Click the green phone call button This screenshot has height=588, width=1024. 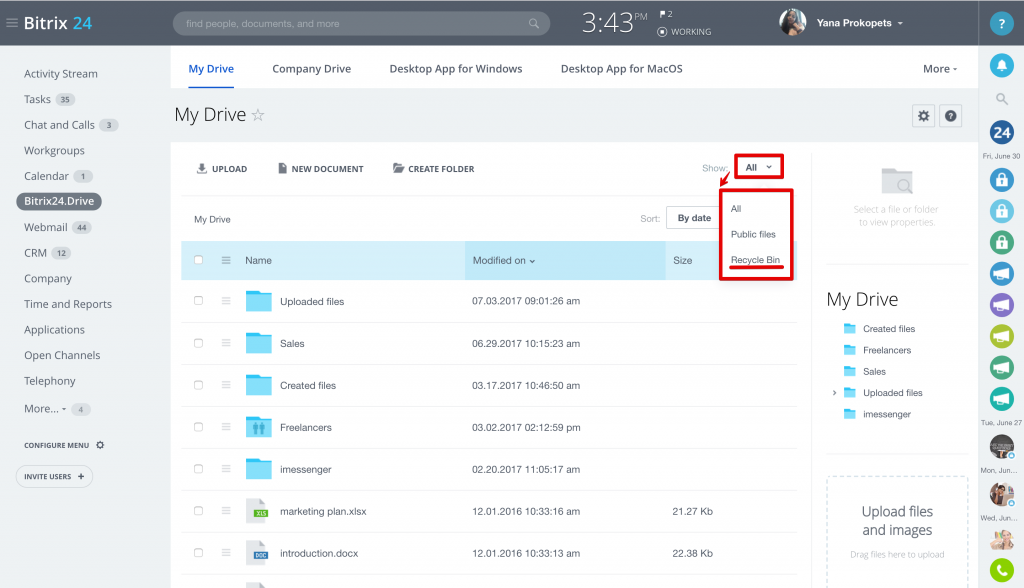1001,570
